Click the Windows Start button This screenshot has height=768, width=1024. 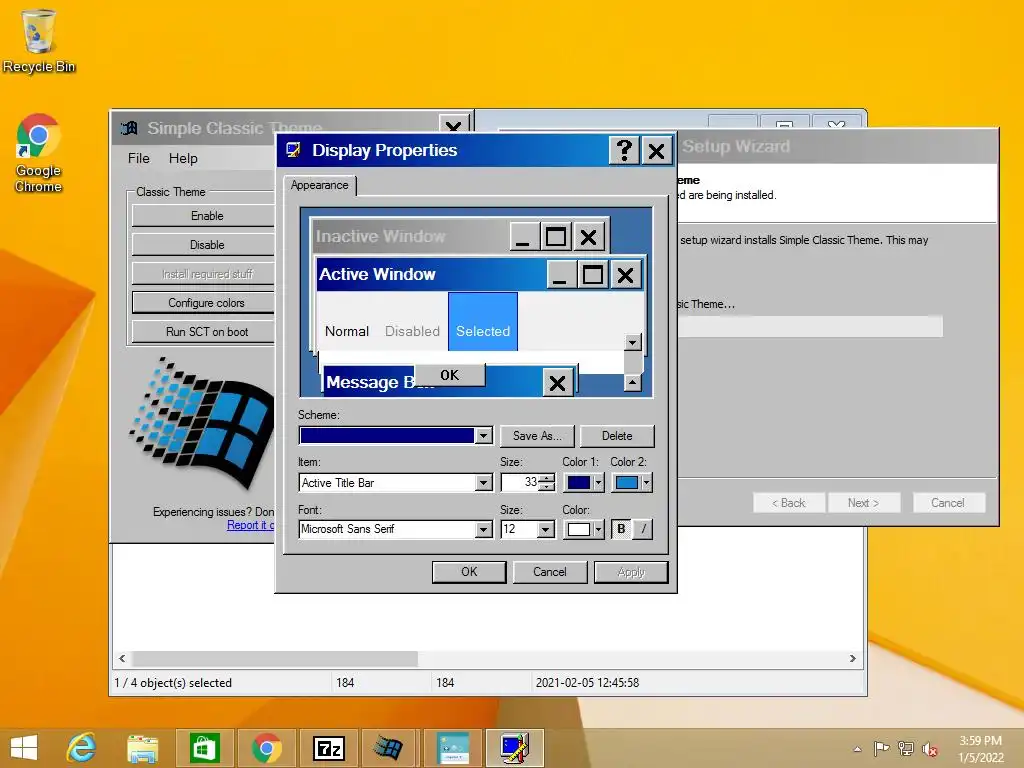pyautogui.click(x=24, y=748)
